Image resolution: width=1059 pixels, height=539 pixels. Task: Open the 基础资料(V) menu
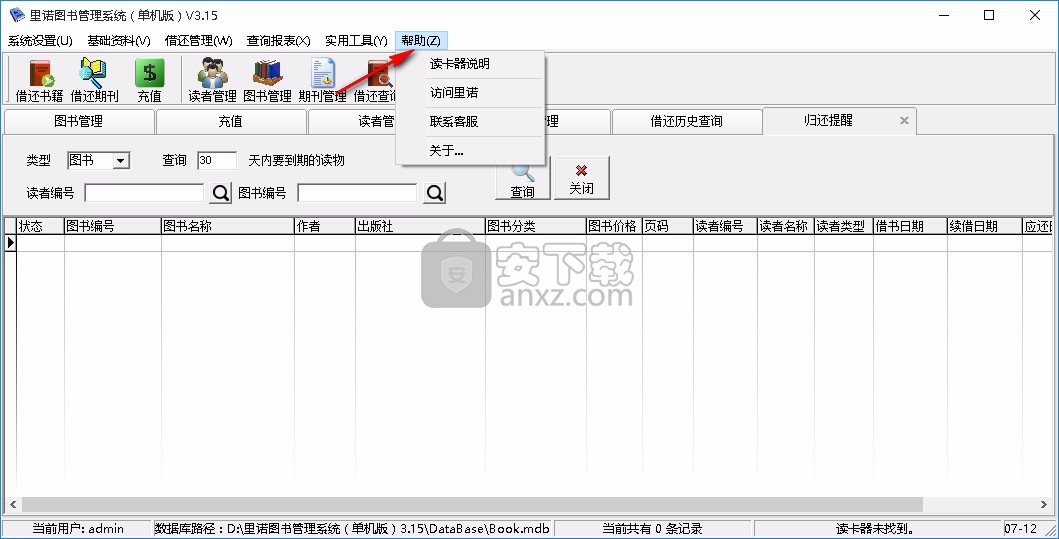pyautogui.click(x=119, y=41)
